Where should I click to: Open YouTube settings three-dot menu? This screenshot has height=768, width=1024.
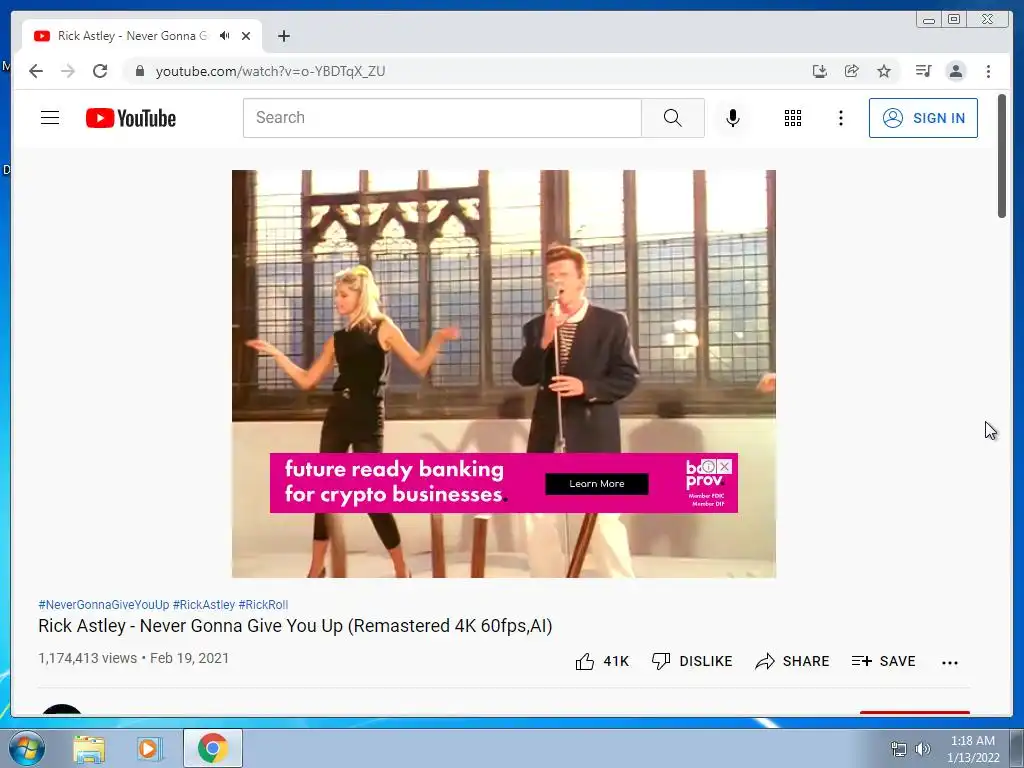click(840, 118)
